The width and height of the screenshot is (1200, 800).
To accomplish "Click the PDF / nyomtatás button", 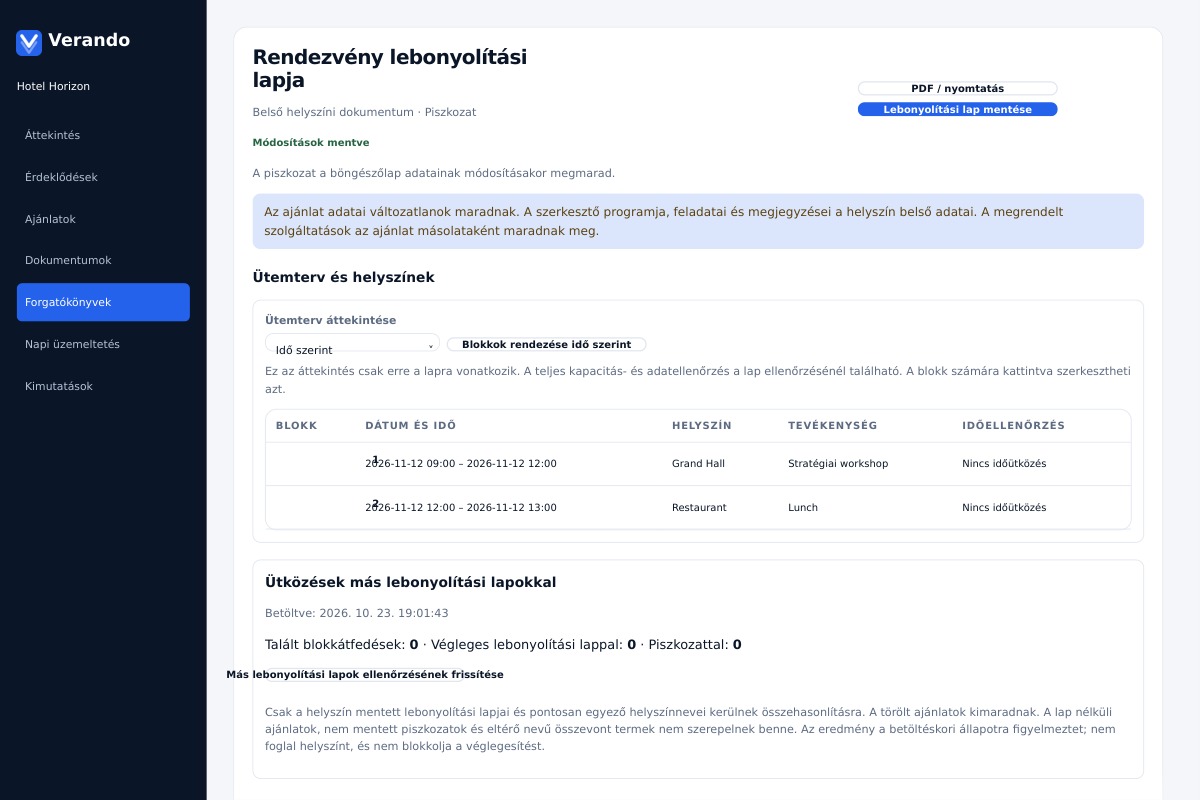I will [957, 88].
